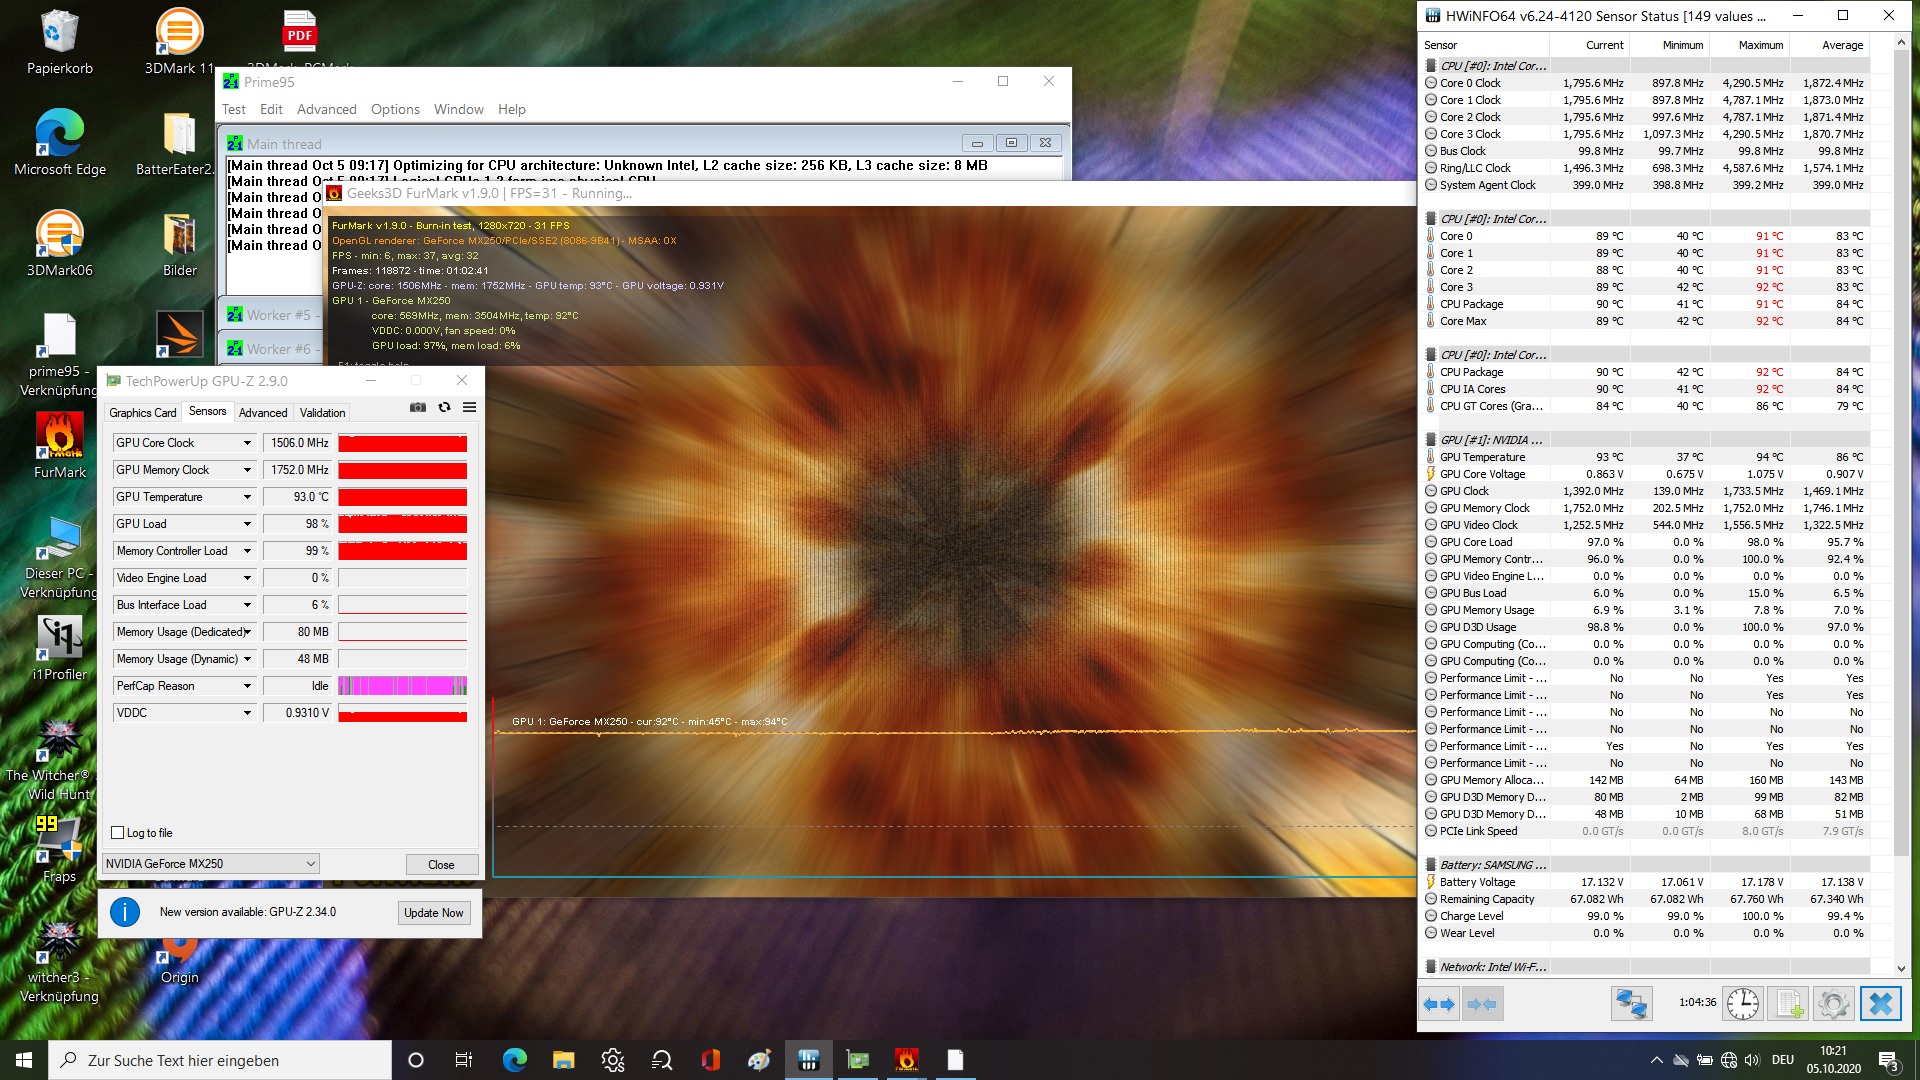Open GPU-Z hamburger menu
The image size is (1920, 1080).
coord(469,407)
